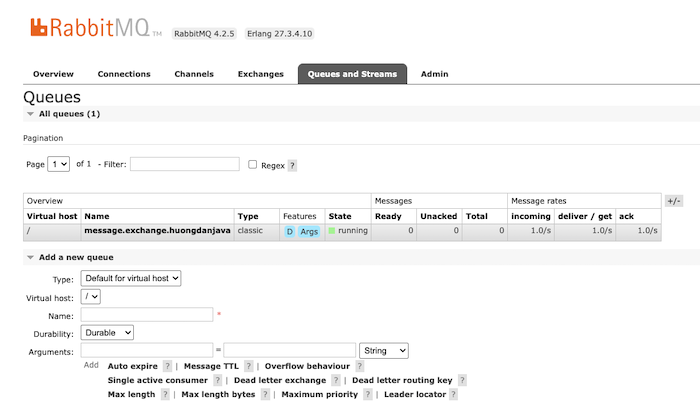Click the green running state indicator

click(x=333, y=231)
